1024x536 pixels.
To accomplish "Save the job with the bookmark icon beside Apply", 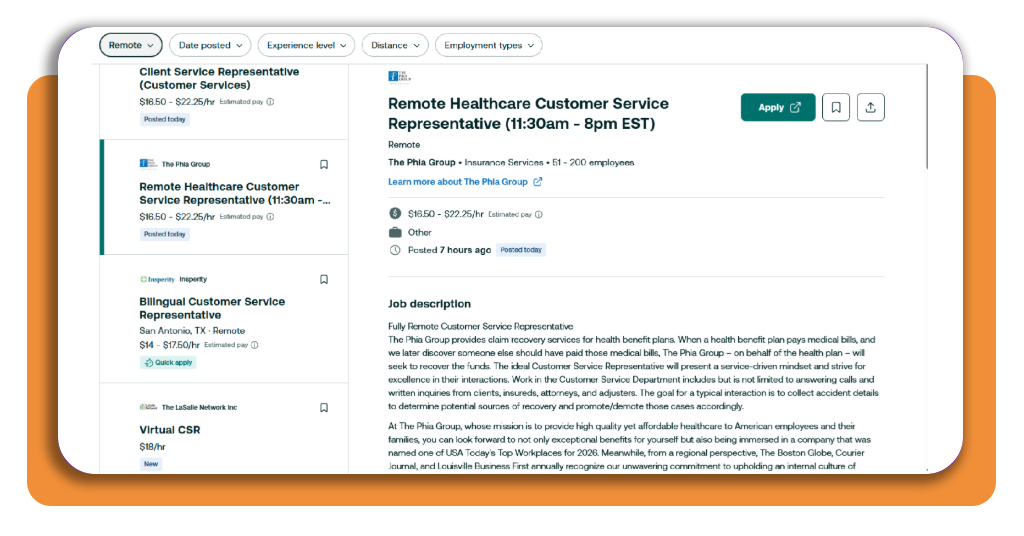I will click(836, 107).
